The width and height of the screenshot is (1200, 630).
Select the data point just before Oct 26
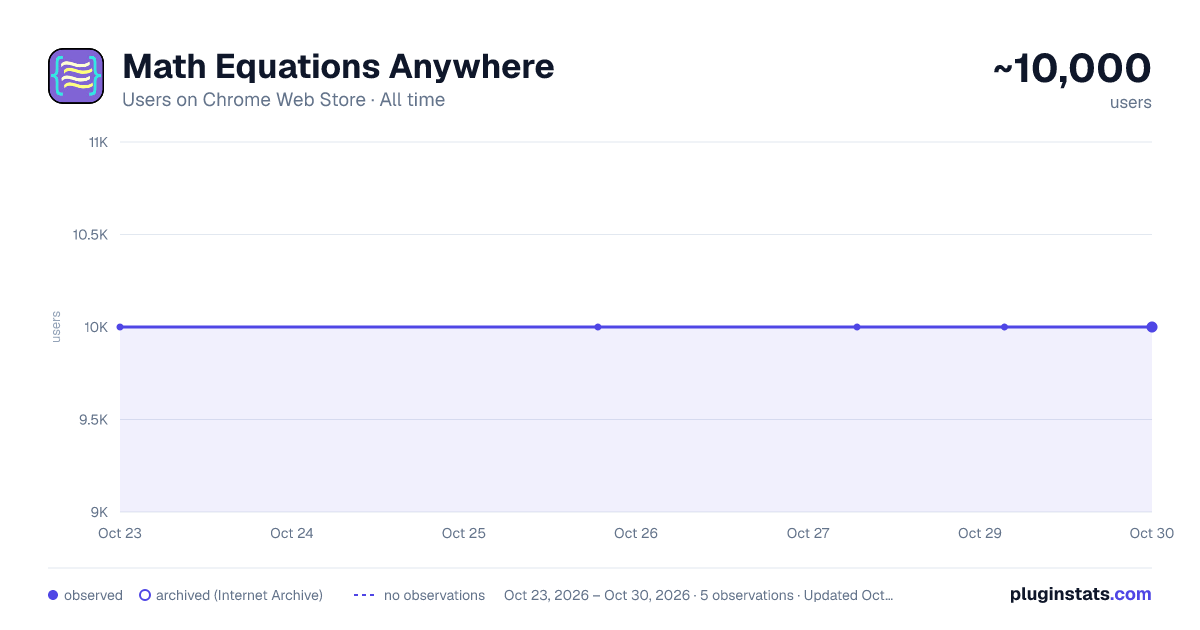point(598,327)
